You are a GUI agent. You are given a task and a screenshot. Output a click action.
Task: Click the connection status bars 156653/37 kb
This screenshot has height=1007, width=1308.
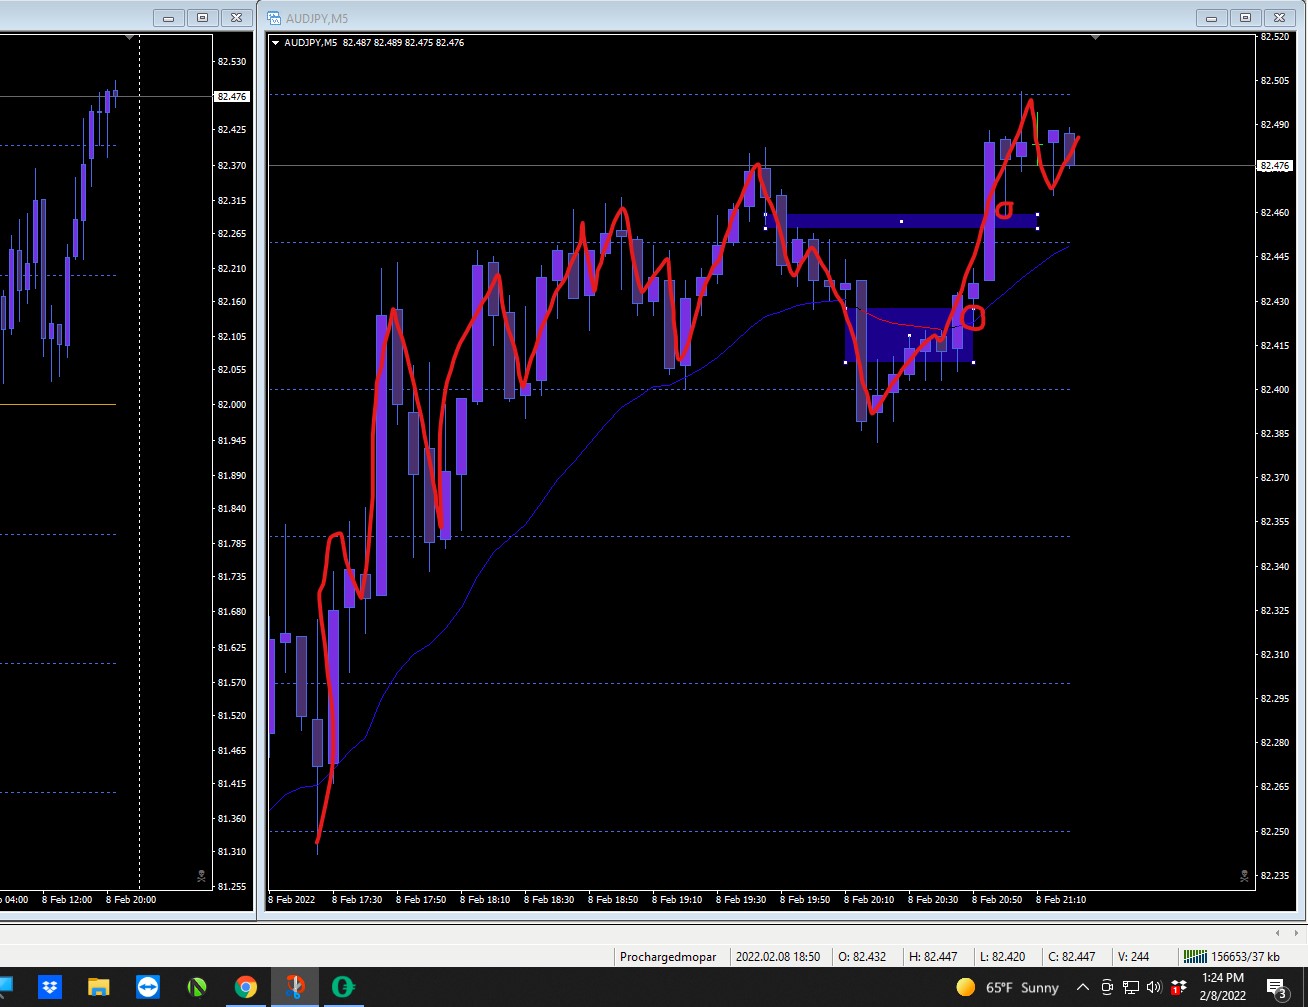1232,956
